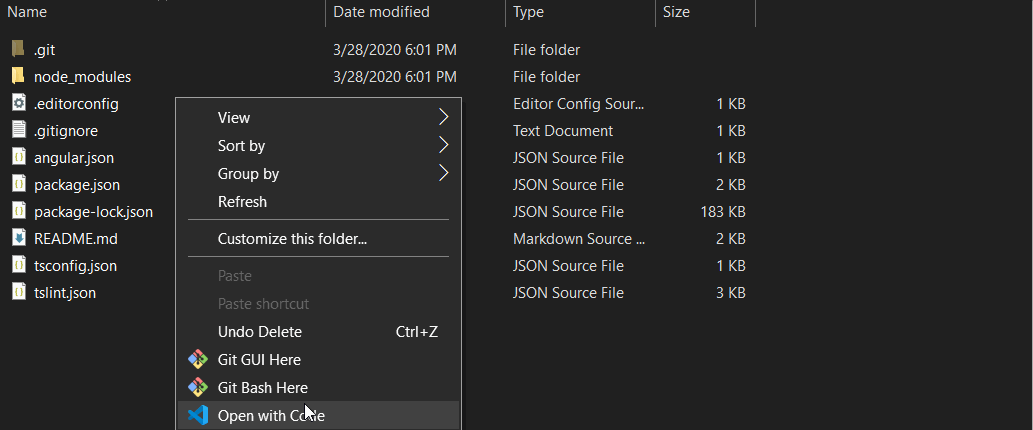Viewport: 1033px width, 430px height.
Task: Expand the Group by submenu arrow
Action: (443, 173)
